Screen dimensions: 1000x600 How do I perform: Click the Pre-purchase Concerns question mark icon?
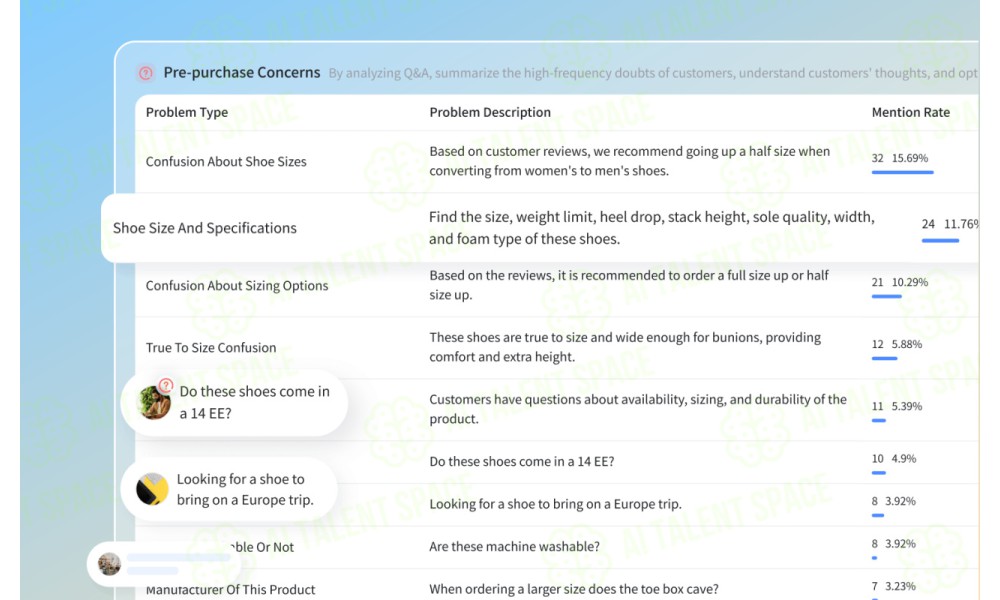tap(146, 73)
